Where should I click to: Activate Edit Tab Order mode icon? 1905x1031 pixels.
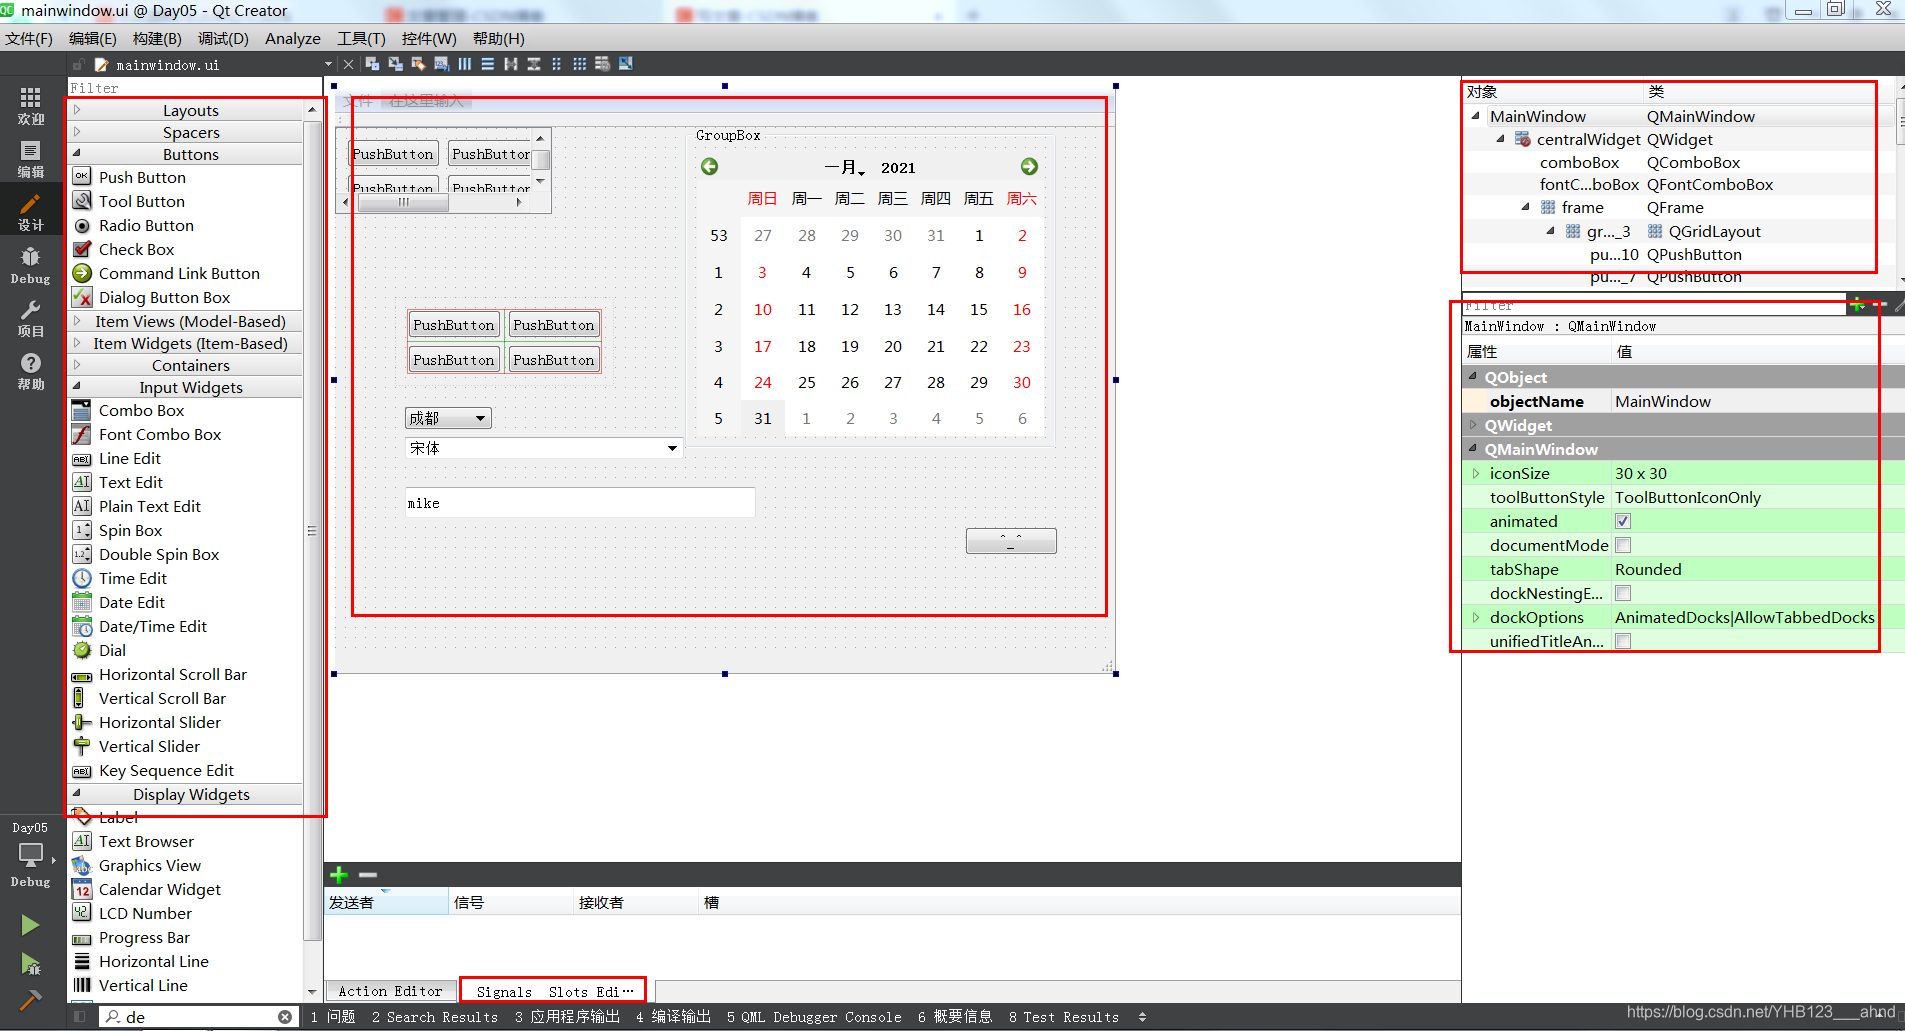tap(441, 64)
